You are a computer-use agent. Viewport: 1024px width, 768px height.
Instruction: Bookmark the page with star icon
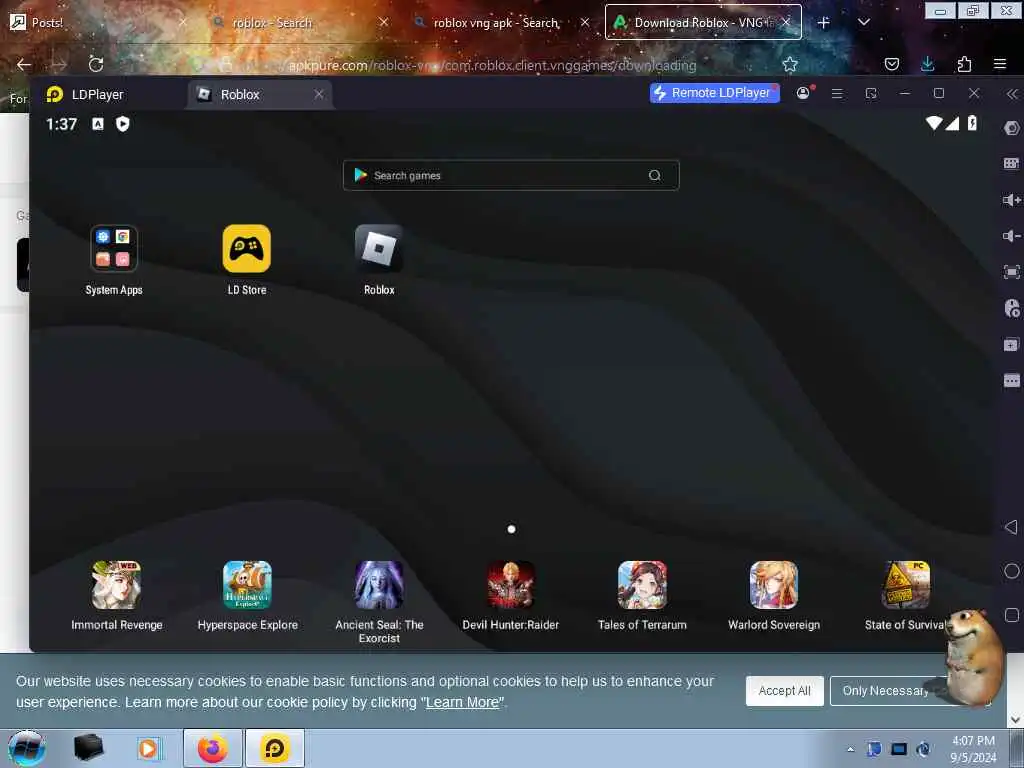[x=790, y=65]
